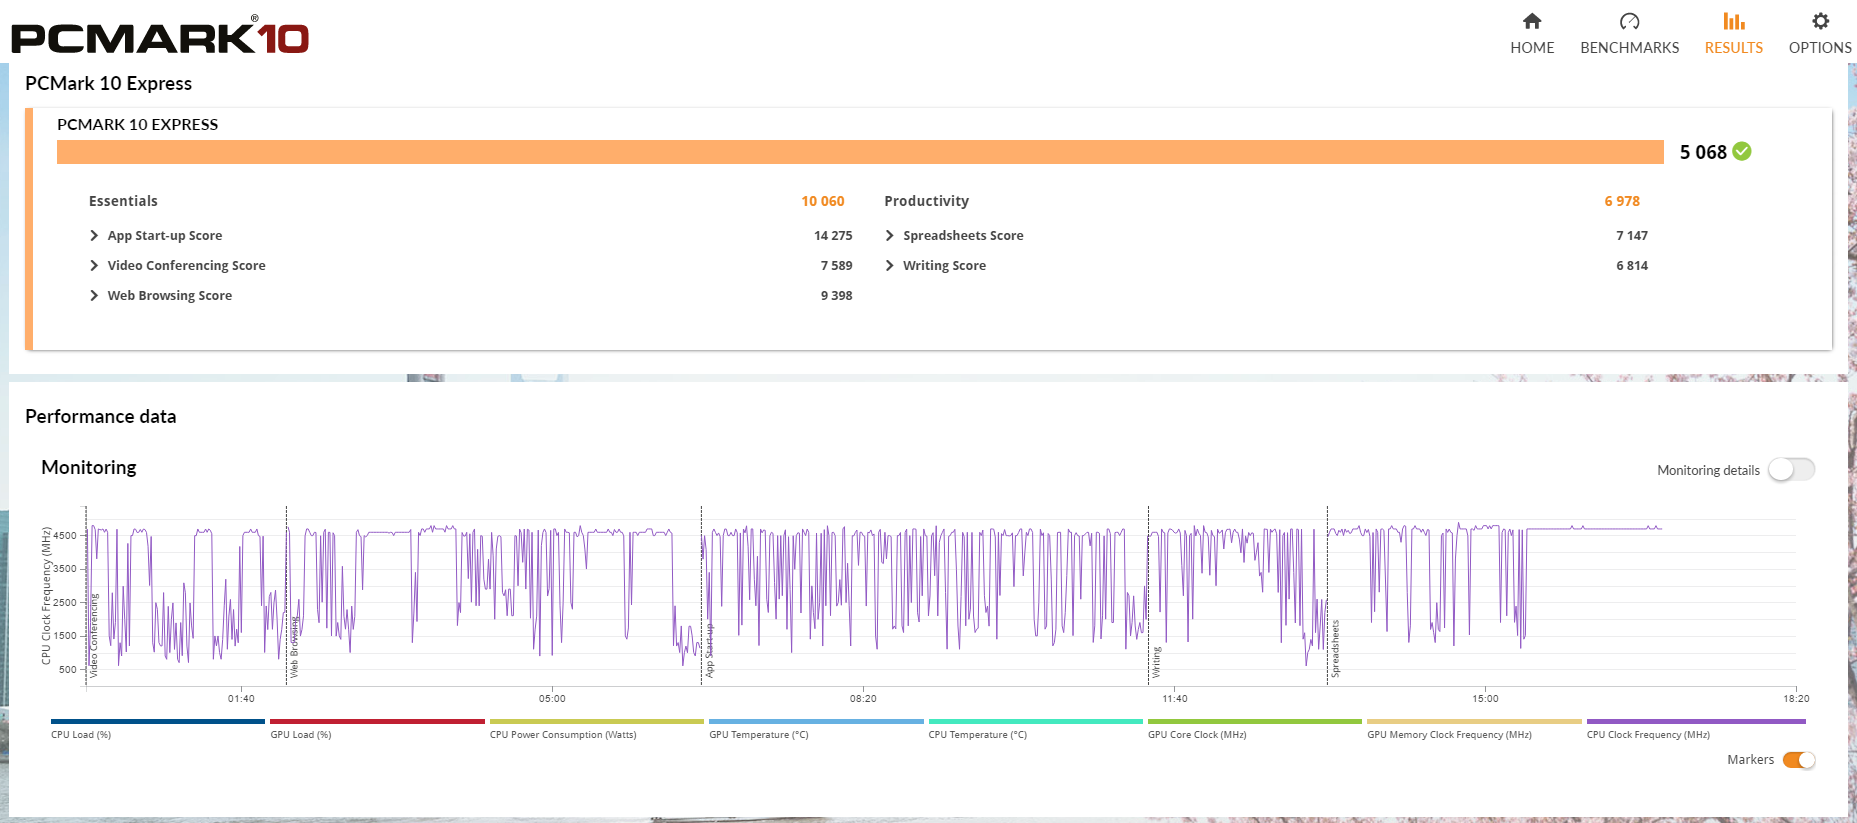Open Options using the gear icon
The width and height of the screenshot is (1857, 823).
tap(1820, 21)
